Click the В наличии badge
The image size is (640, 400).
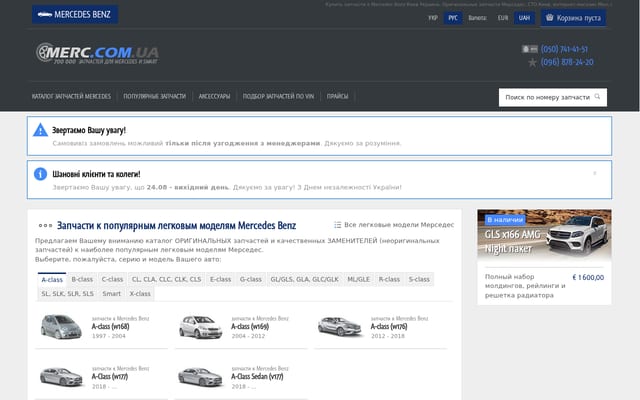pyautogui.click(x=505, y=220)
